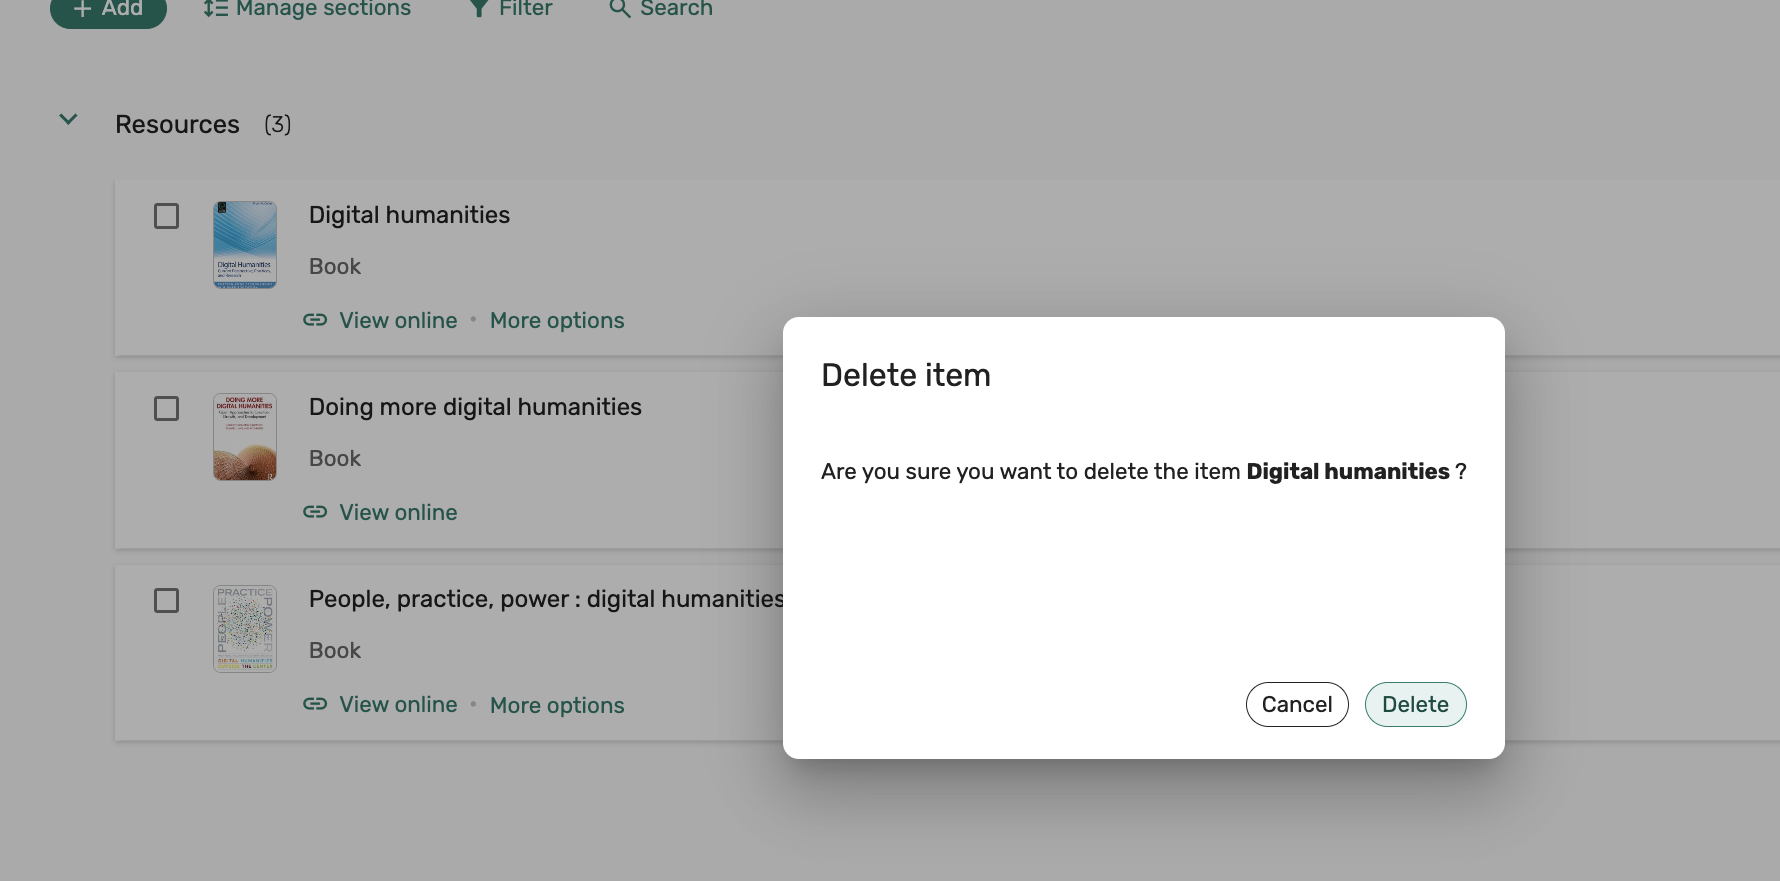Open More options for Digital humanities

click(x=557, y=321)
